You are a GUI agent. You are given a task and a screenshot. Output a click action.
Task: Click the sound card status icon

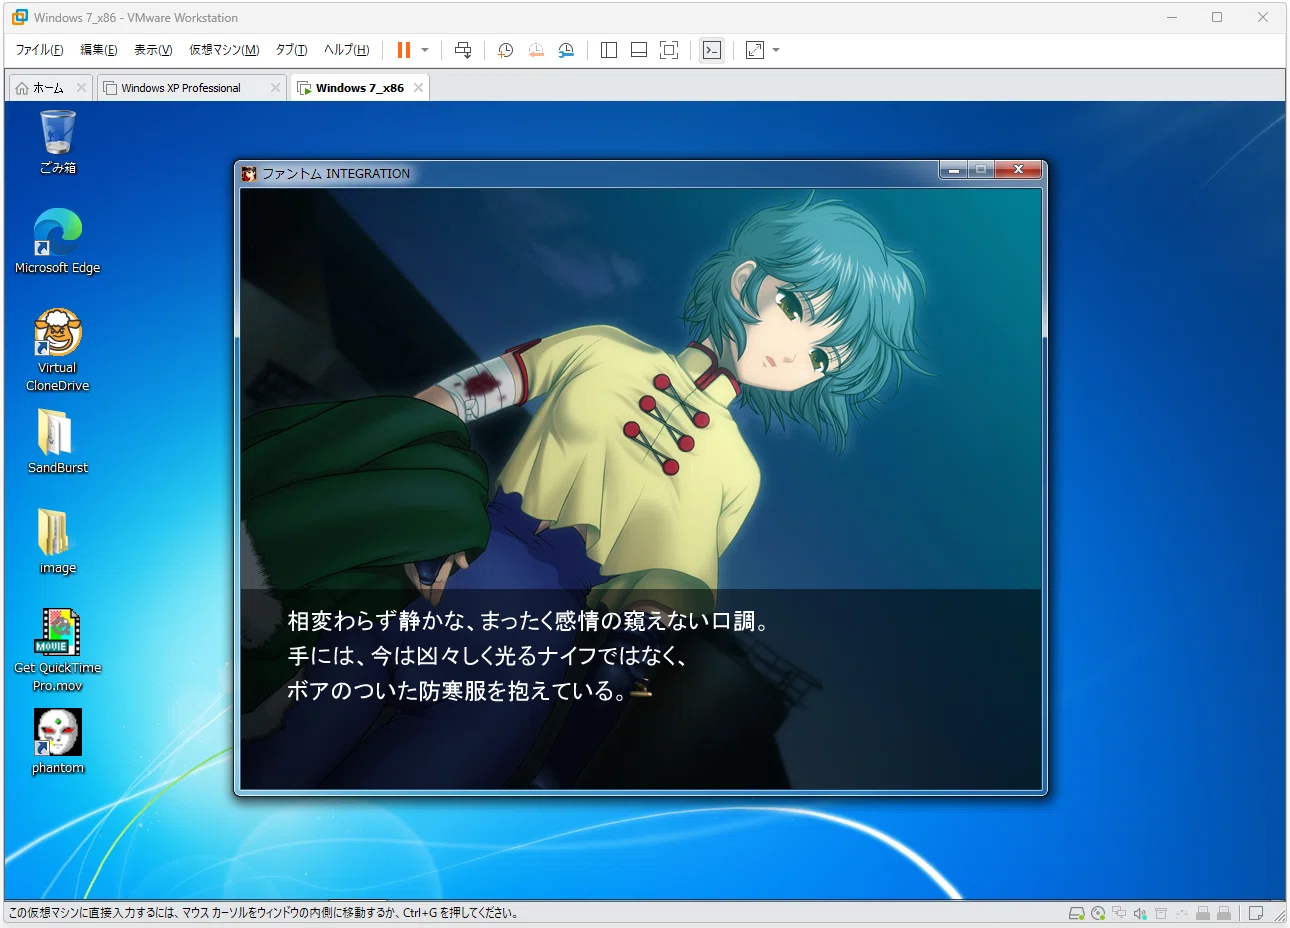[x=1140, y=913]
